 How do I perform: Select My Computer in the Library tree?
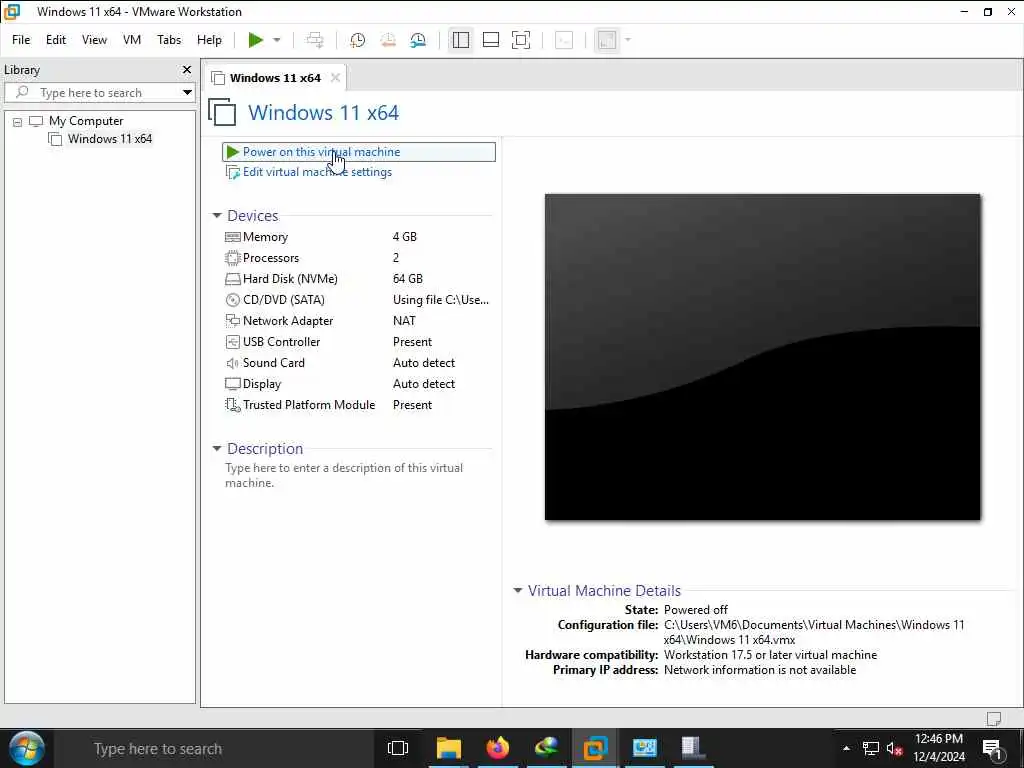86,121
